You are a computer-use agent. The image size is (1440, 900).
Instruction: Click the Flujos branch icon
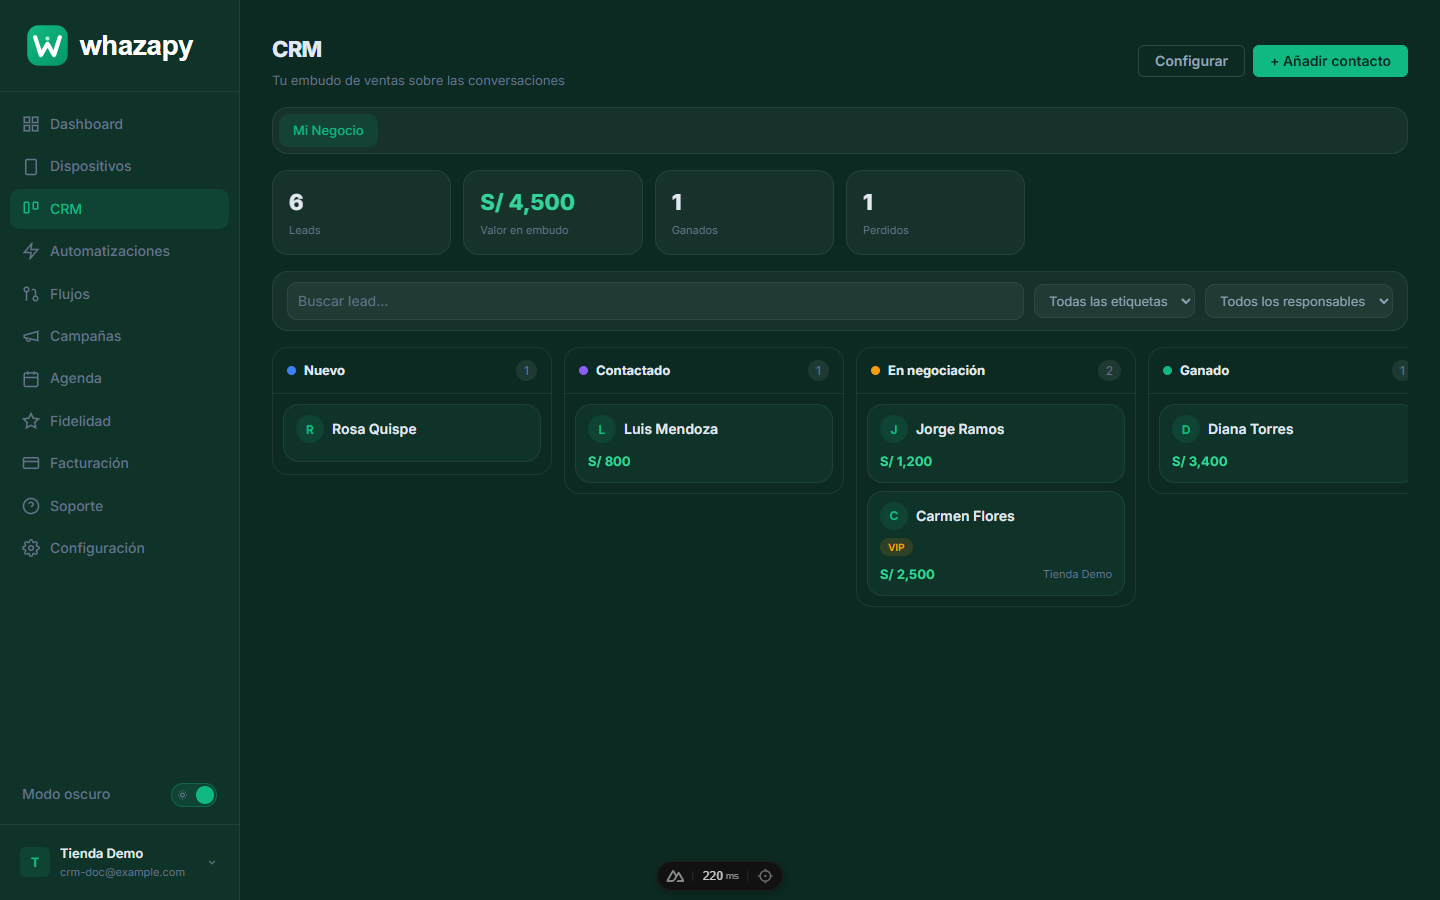click(31, 294)
